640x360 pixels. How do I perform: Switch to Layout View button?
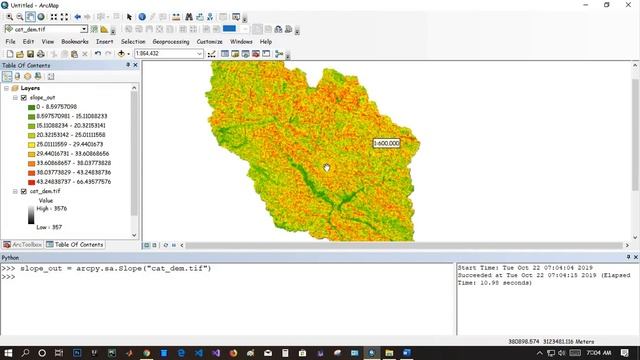[x=155, y=245]
